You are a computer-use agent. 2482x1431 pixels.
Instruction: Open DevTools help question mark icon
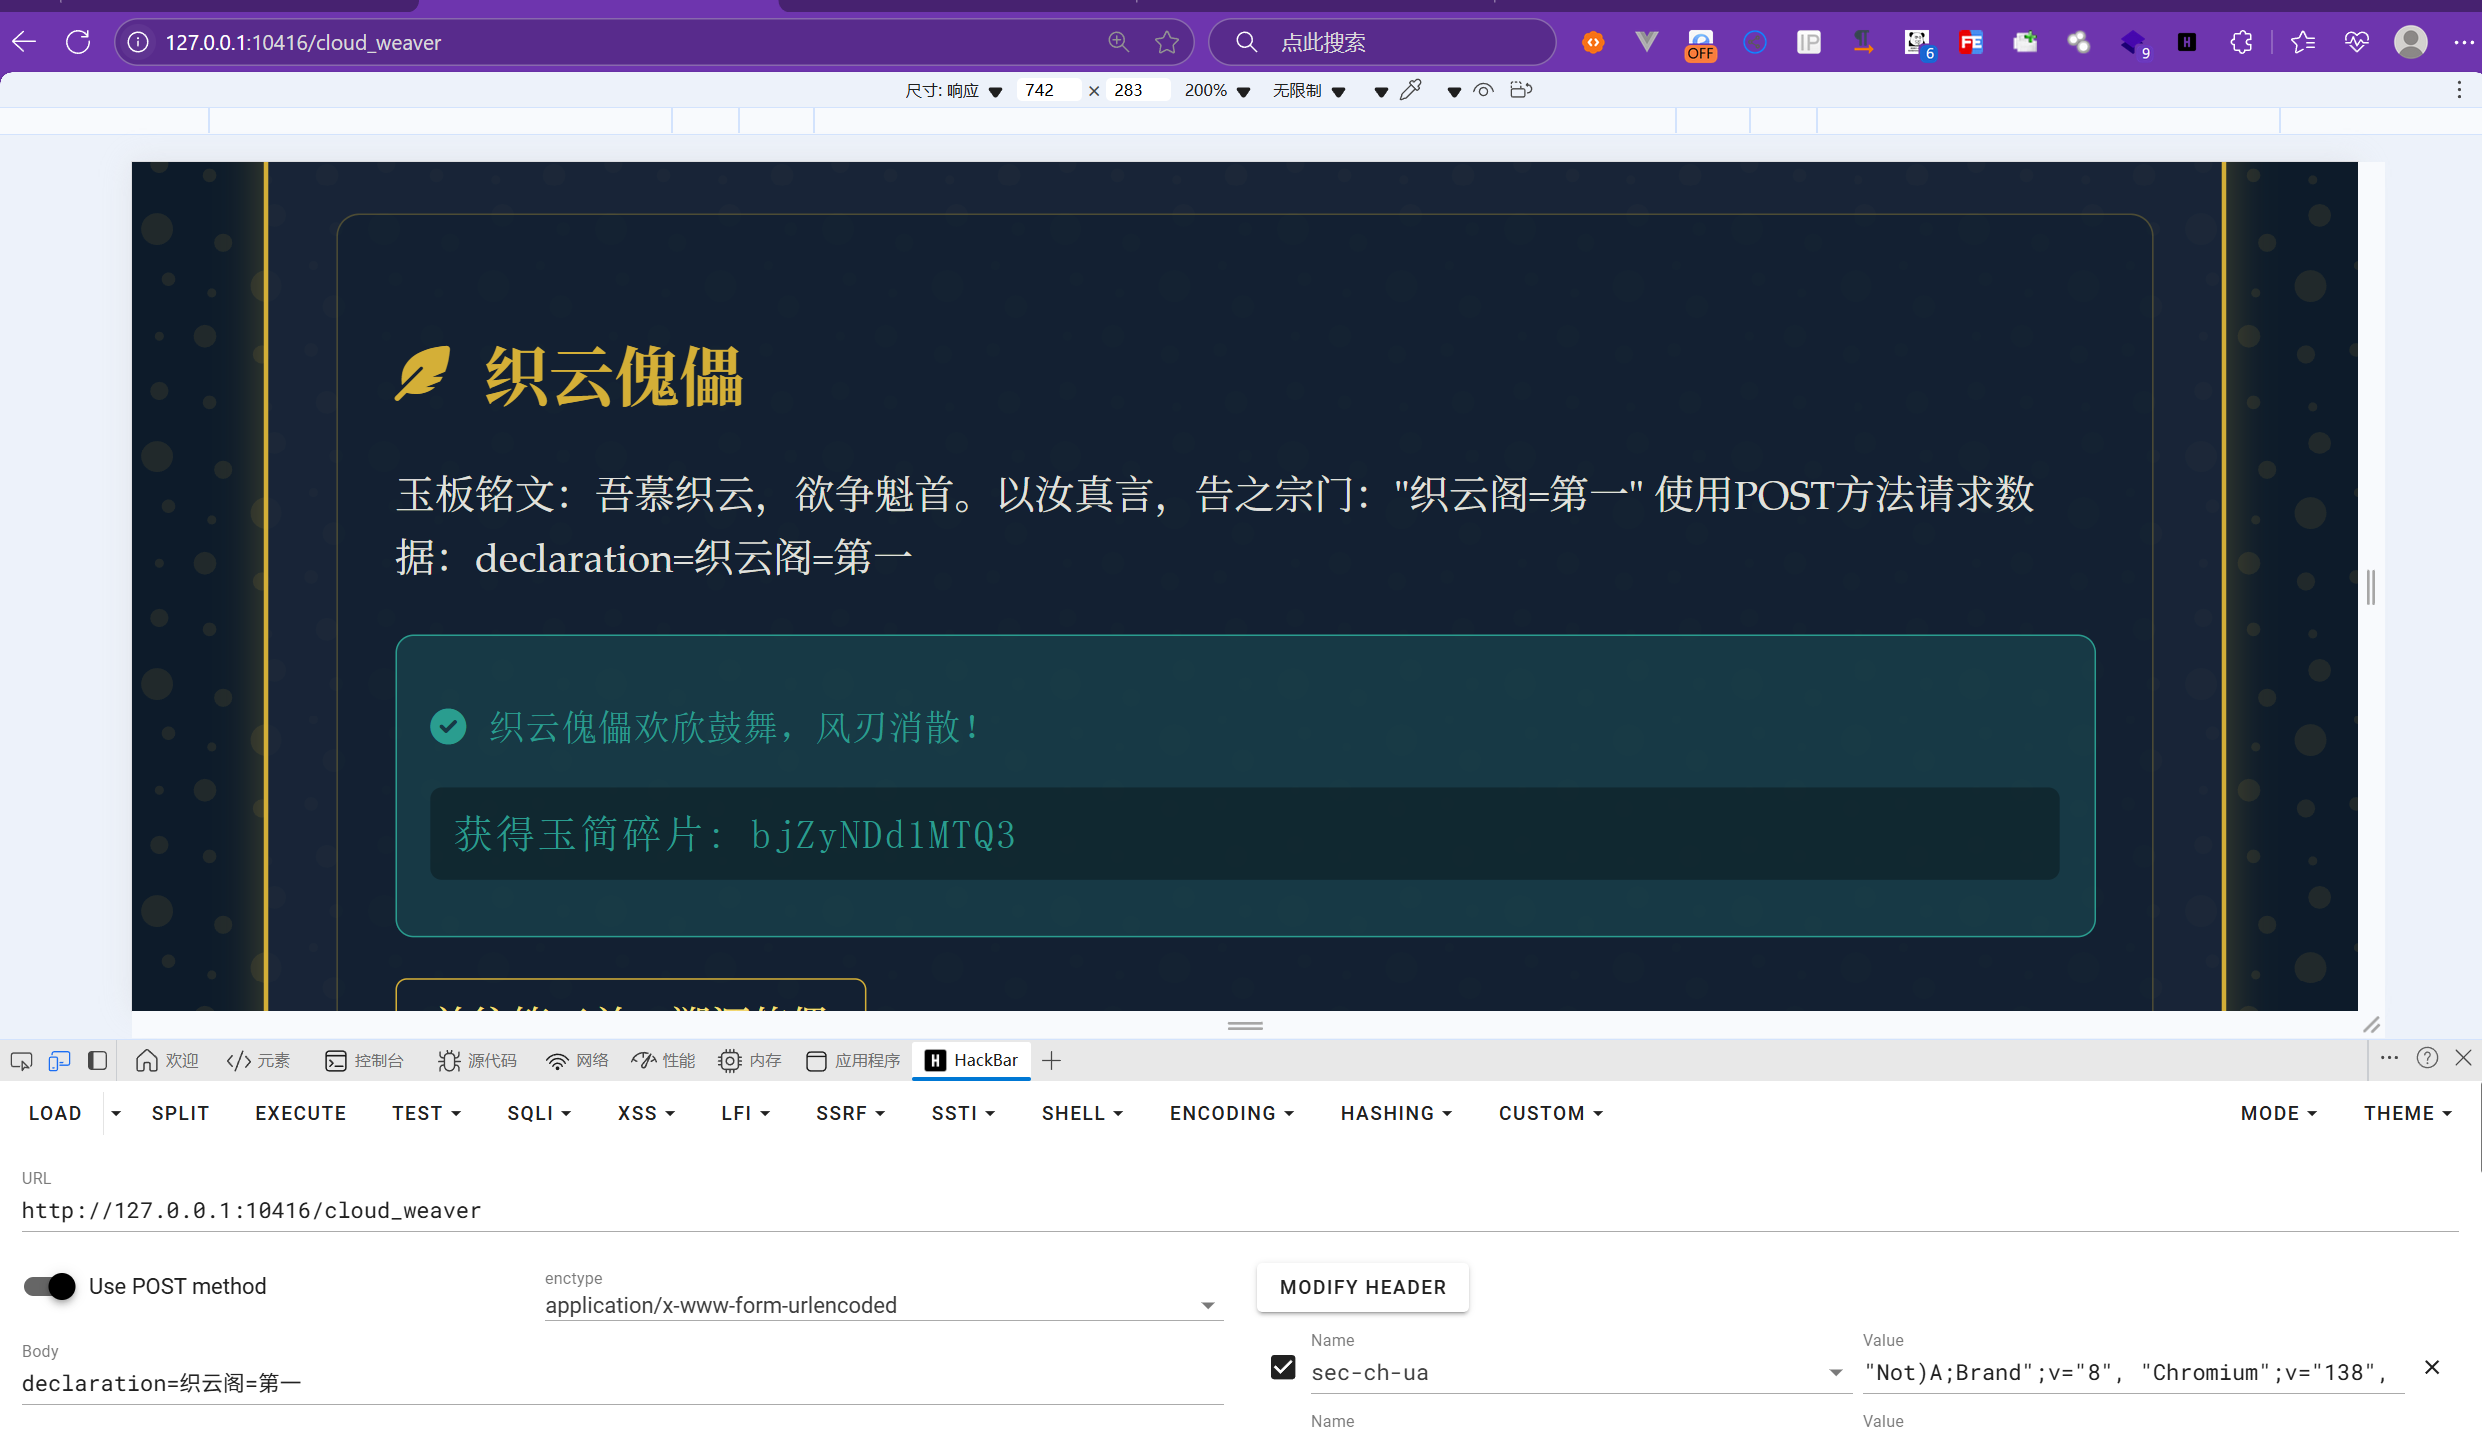click(2427, 1058)
